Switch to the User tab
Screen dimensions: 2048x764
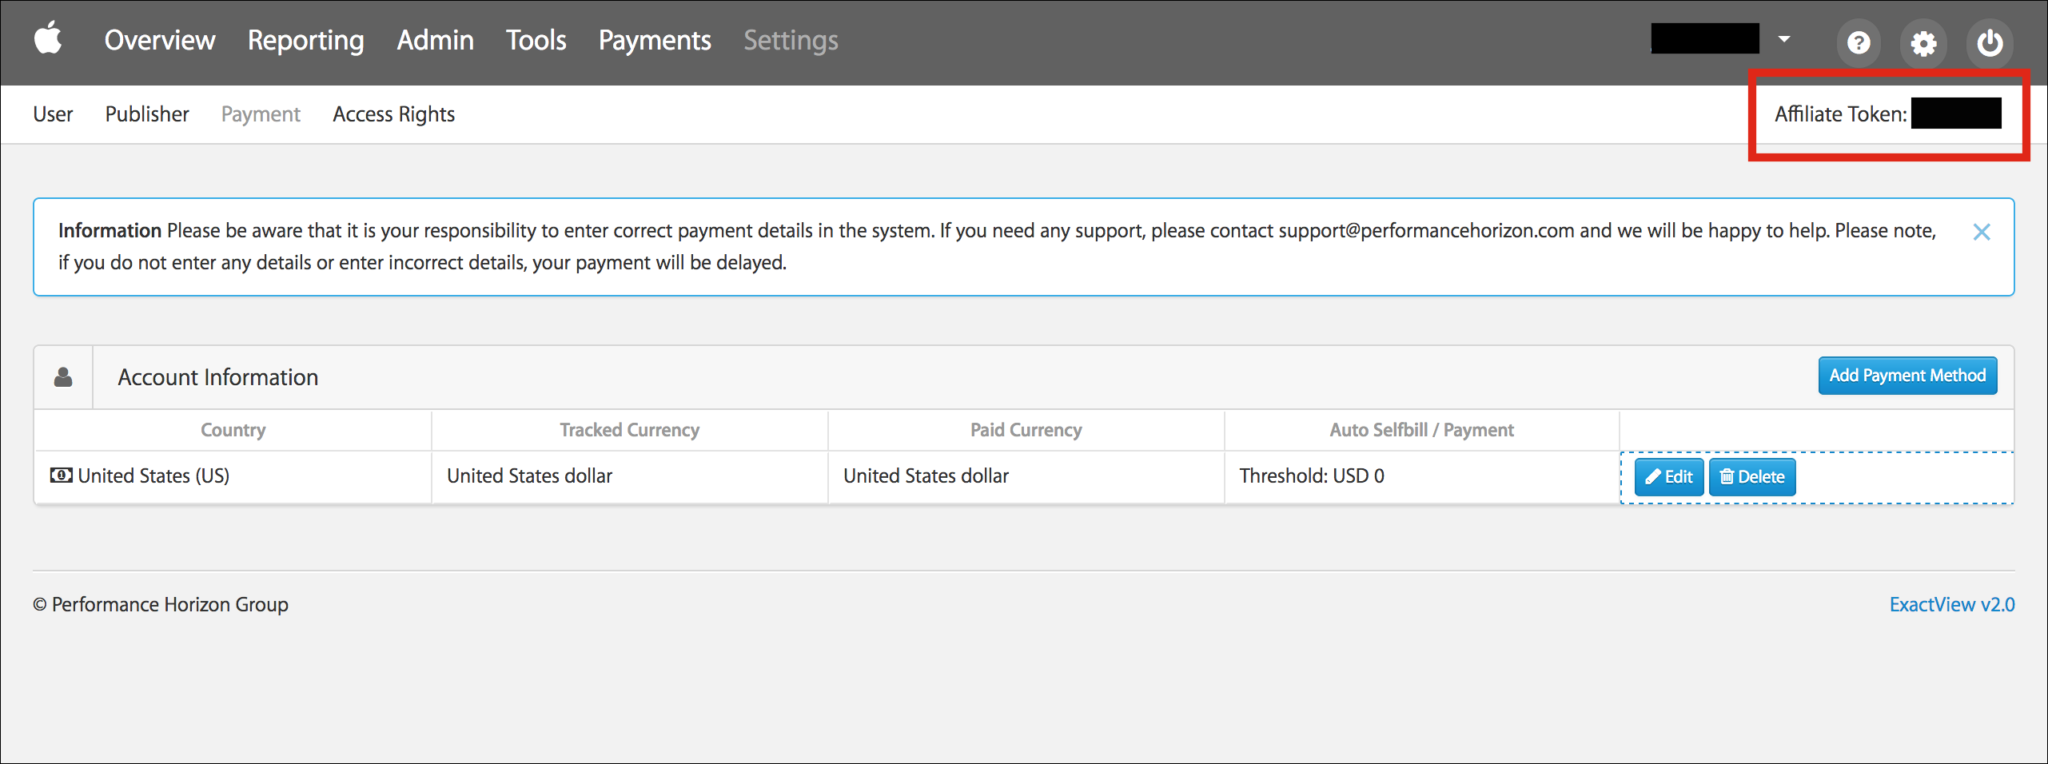pyautogui.click(x=53, y=114)
